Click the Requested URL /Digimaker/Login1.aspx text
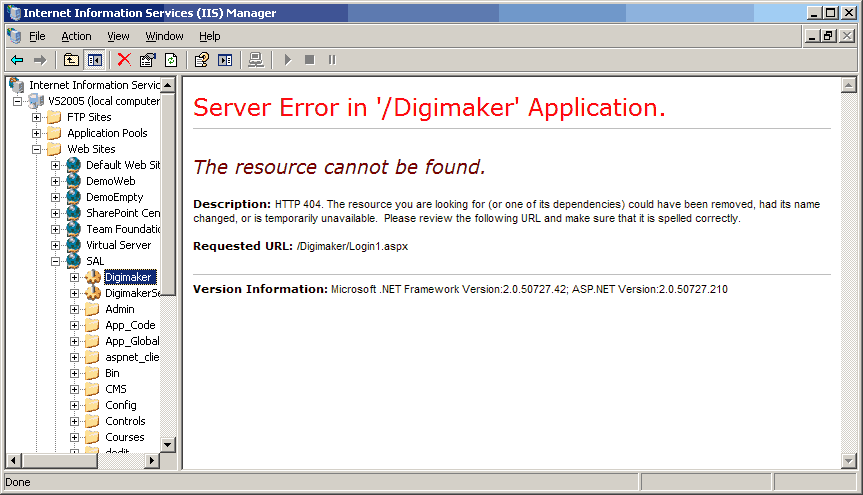Screen dimensions: 863x495 point(352,246)
